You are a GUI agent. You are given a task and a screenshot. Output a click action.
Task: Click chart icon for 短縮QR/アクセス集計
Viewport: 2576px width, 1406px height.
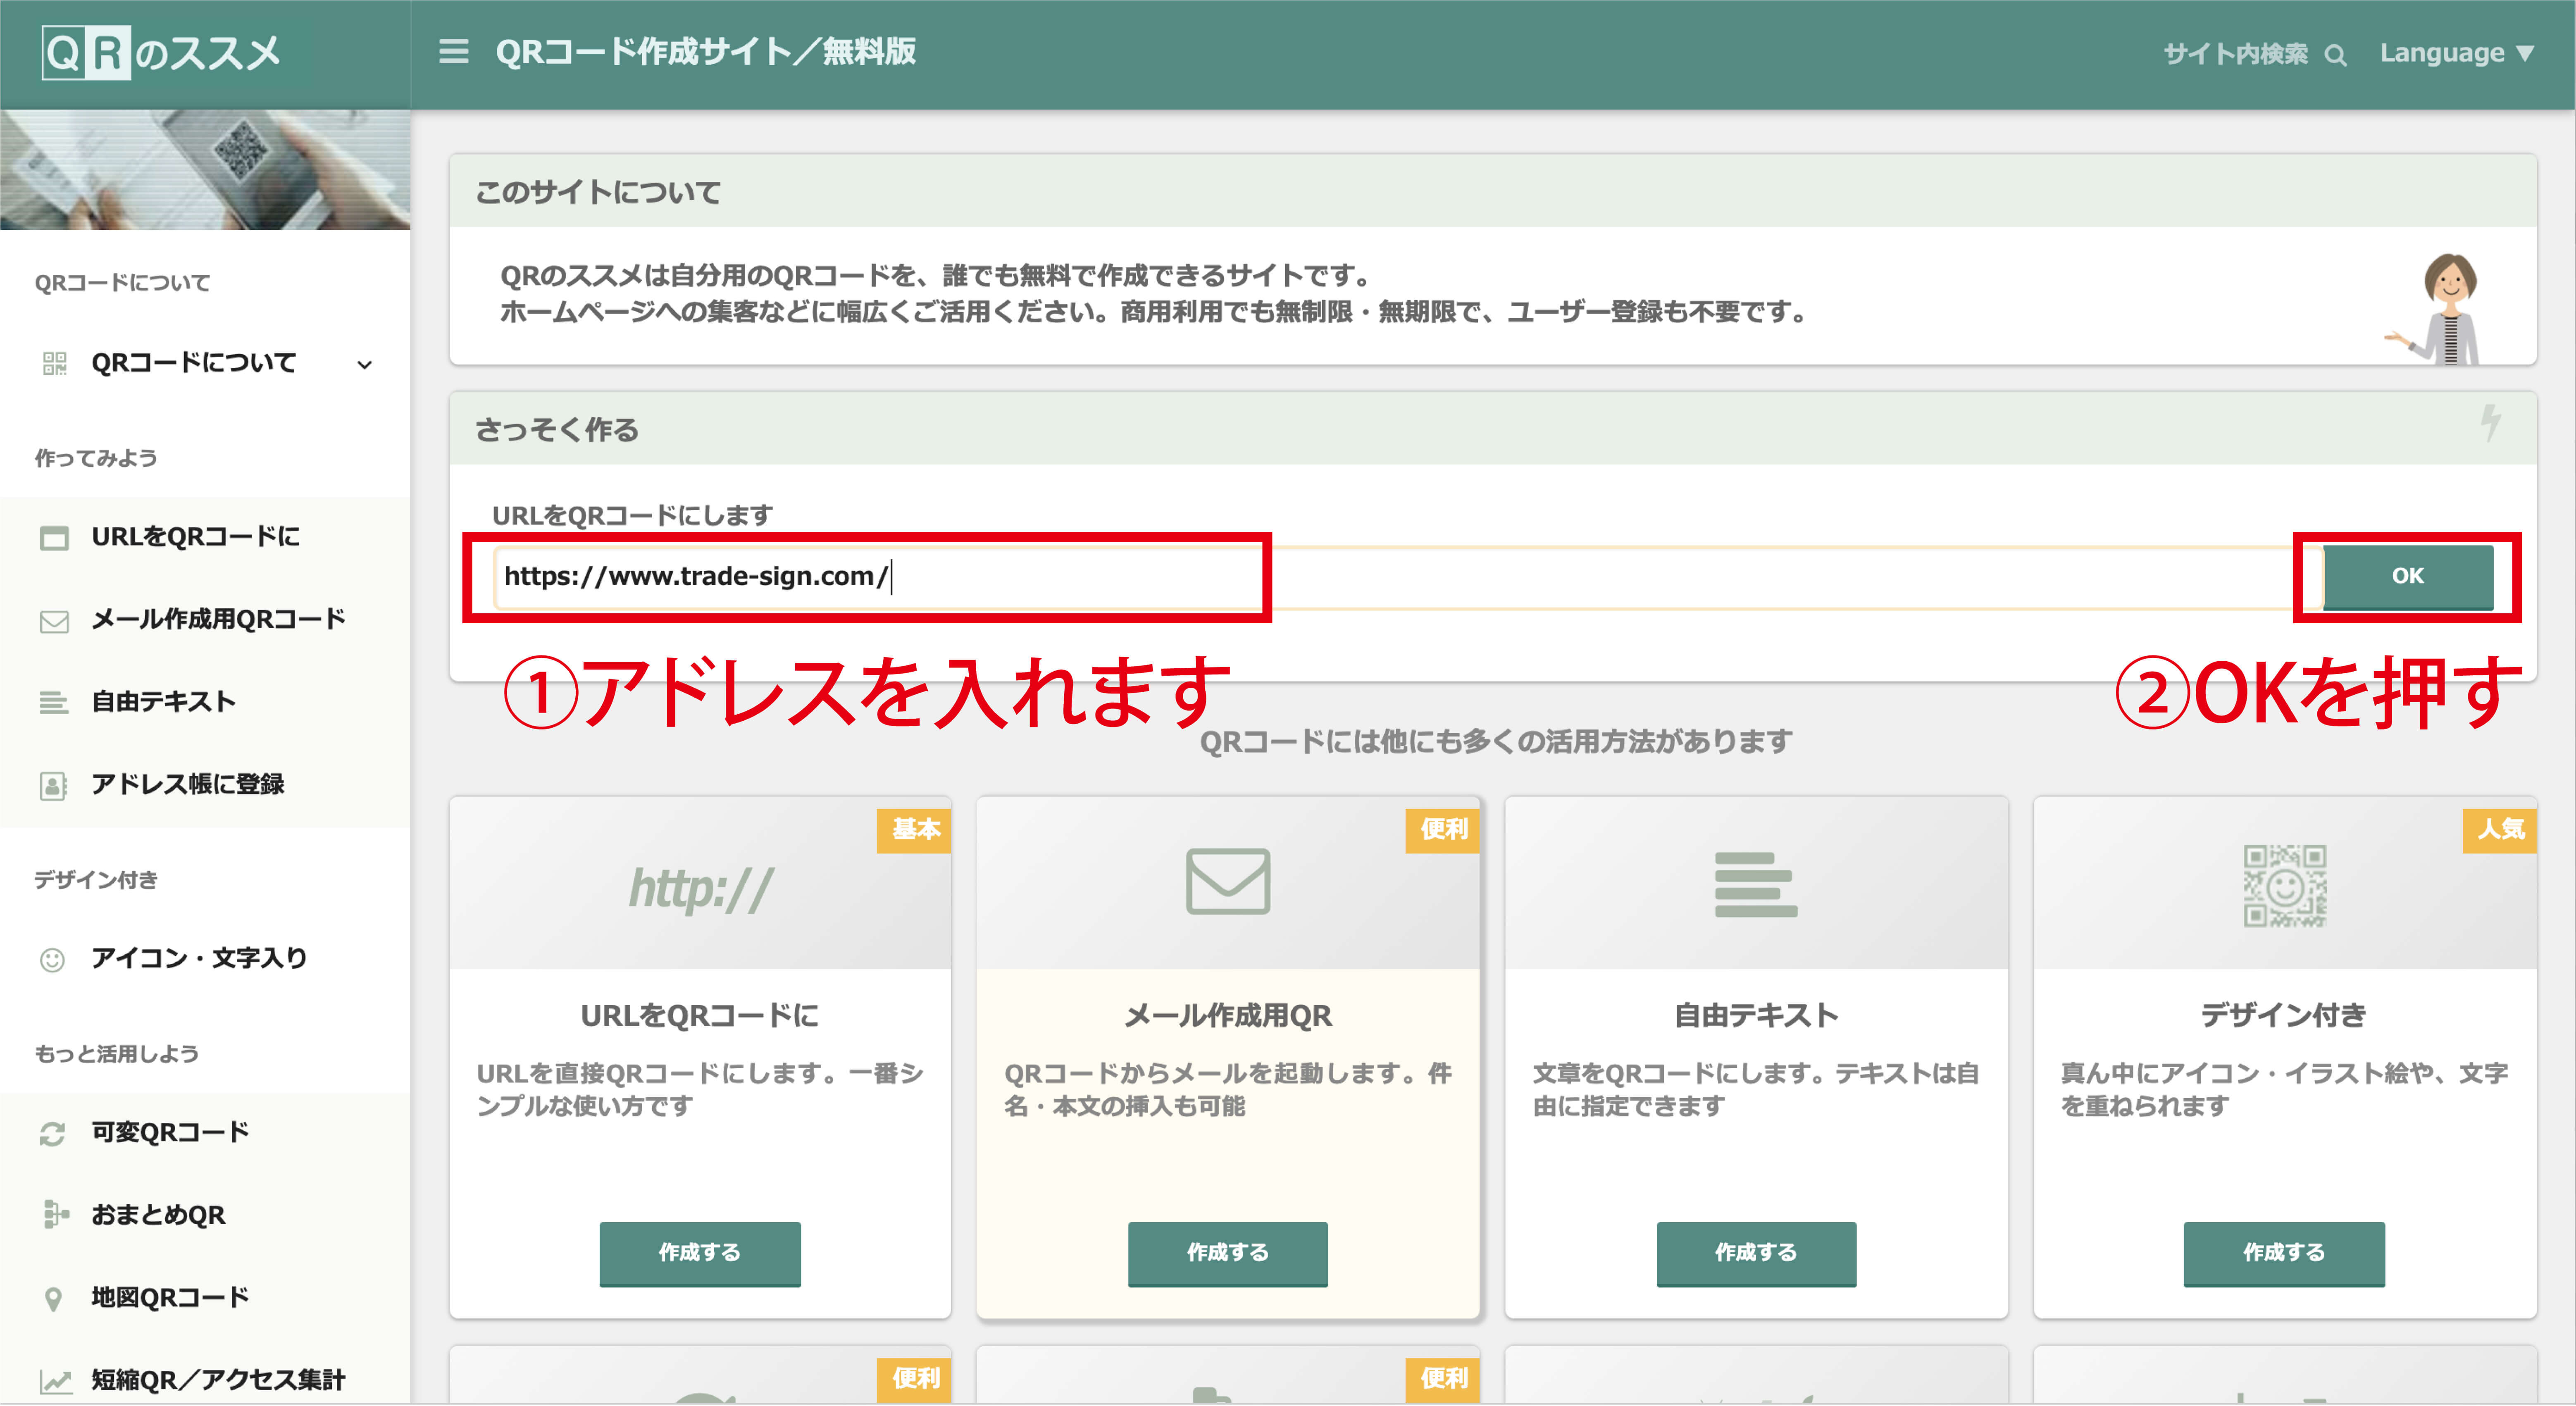tap(56, 1381)
